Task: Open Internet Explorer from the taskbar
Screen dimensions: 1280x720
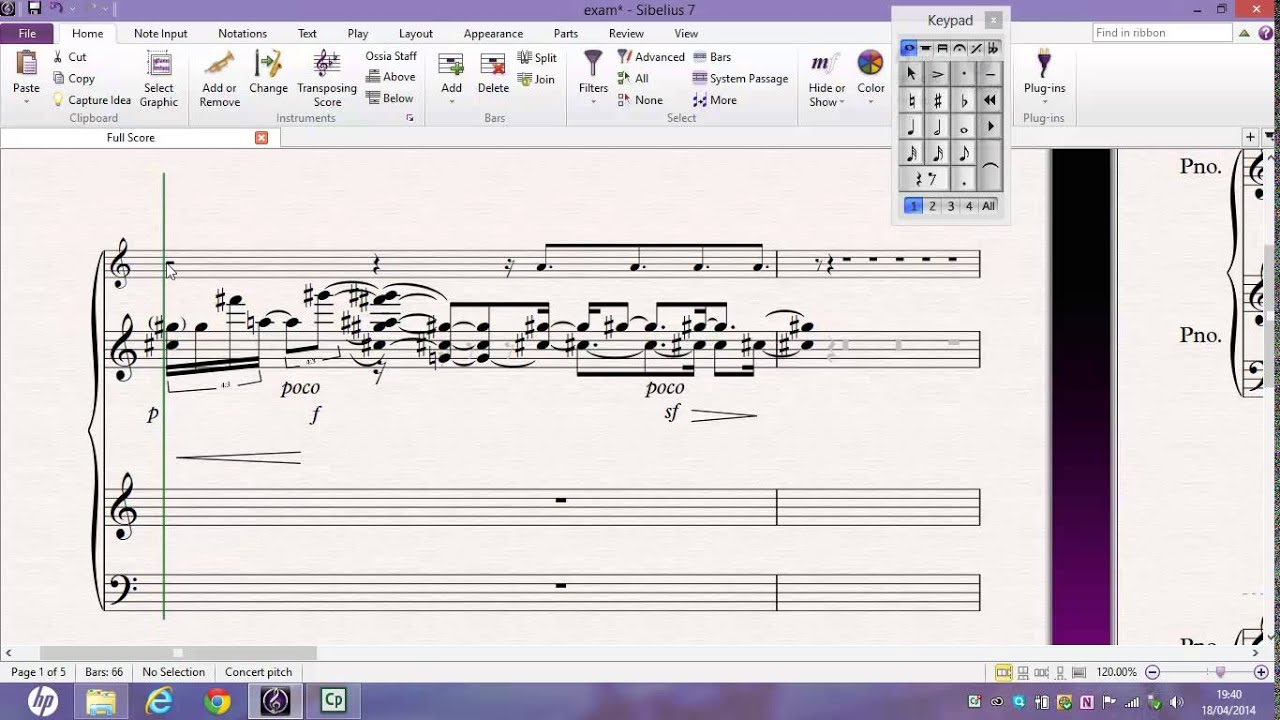Action: (x=159, y=702)
